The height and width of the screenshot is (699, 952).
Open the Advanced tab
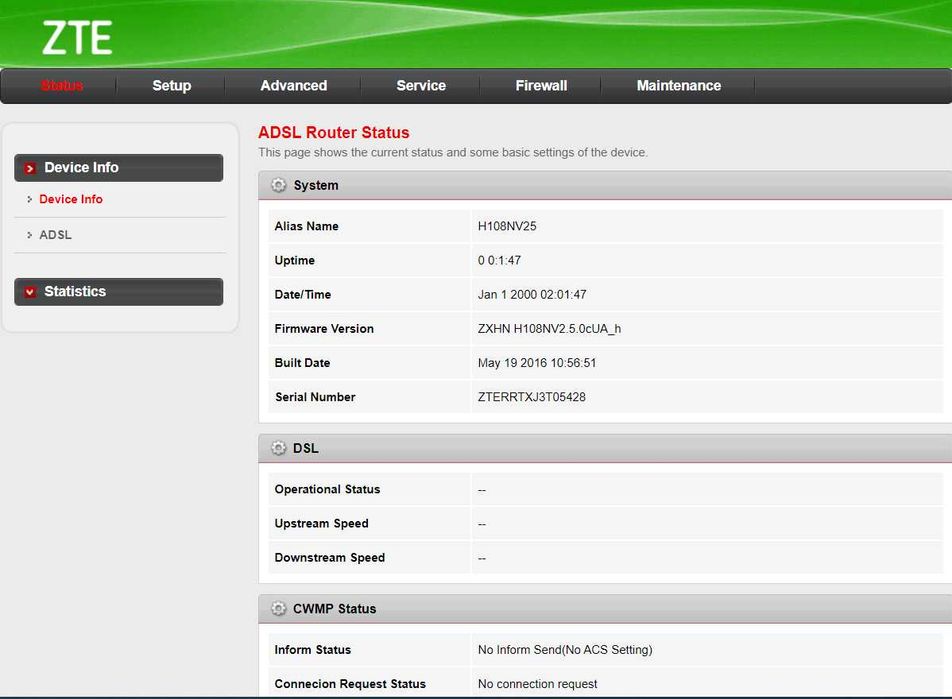(294, 86)
